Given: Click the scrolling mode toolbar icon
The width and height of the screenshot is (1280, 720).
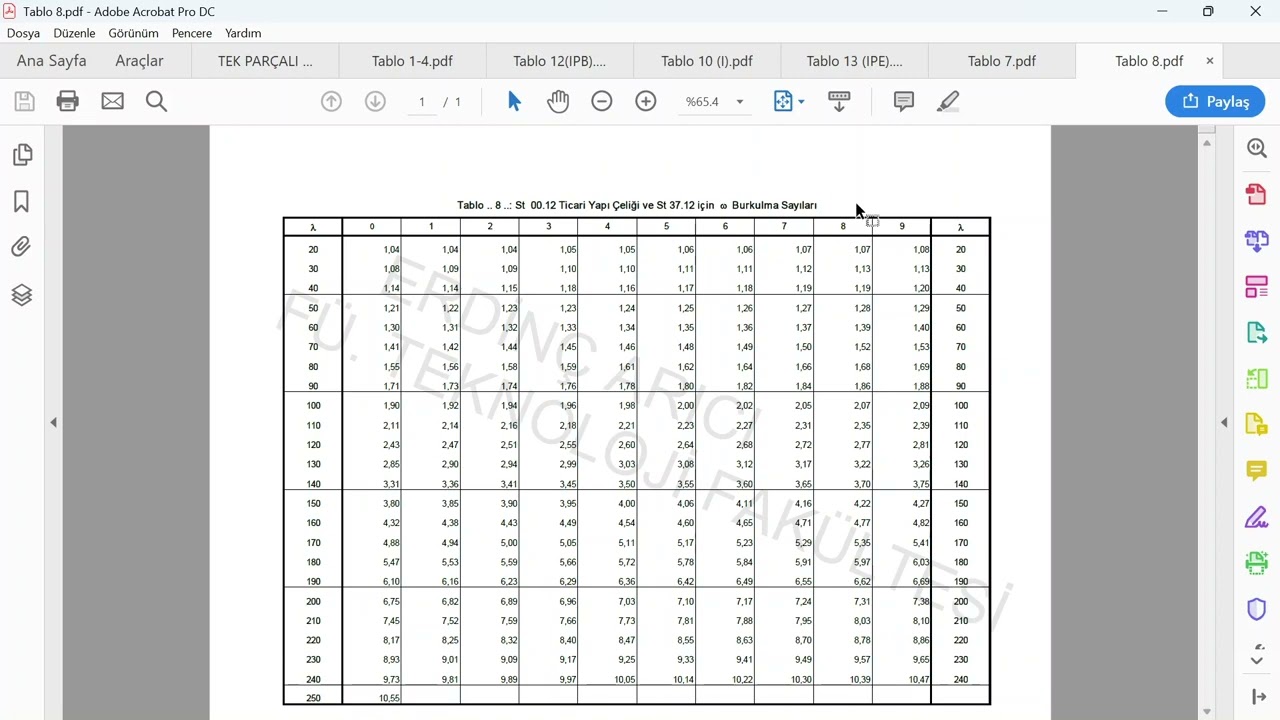Looking at the screenshot, I should coord(839,101).
